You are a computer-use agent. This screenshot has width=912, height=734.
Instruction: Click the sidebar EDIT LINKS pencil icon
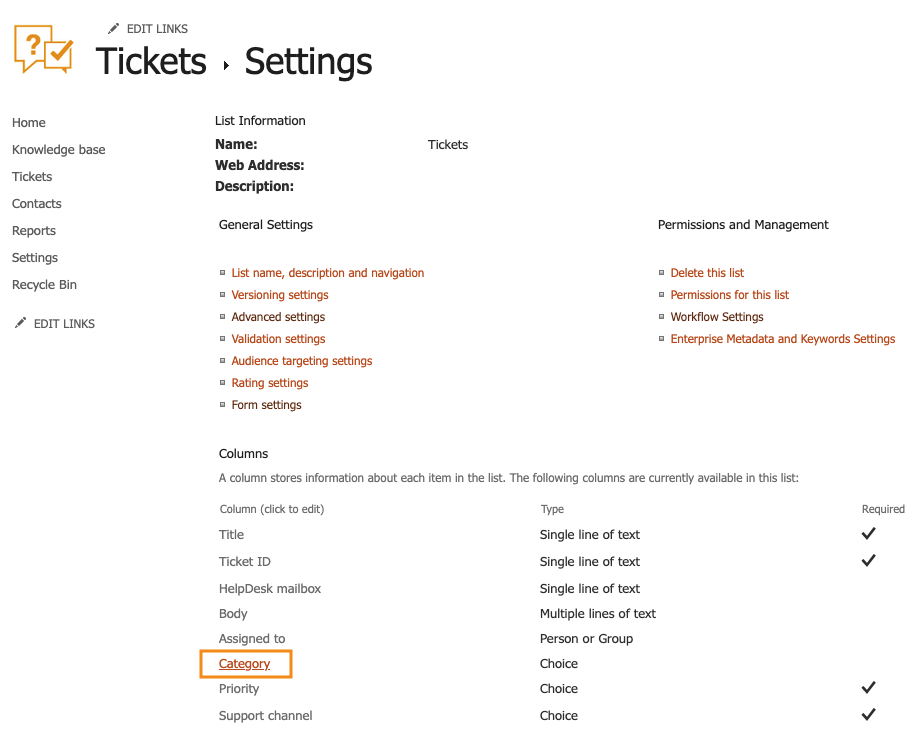[20, 323]
